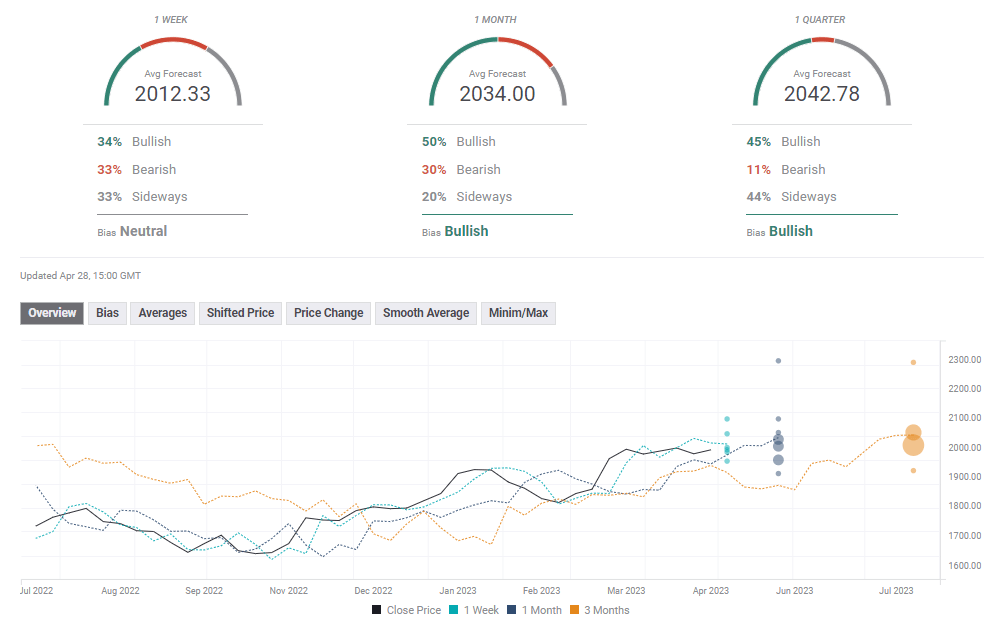The width and height of the screenshot is (995, 632).
Task: Click the 1 Quarter average forecast 2042.78
Action: 821,94
